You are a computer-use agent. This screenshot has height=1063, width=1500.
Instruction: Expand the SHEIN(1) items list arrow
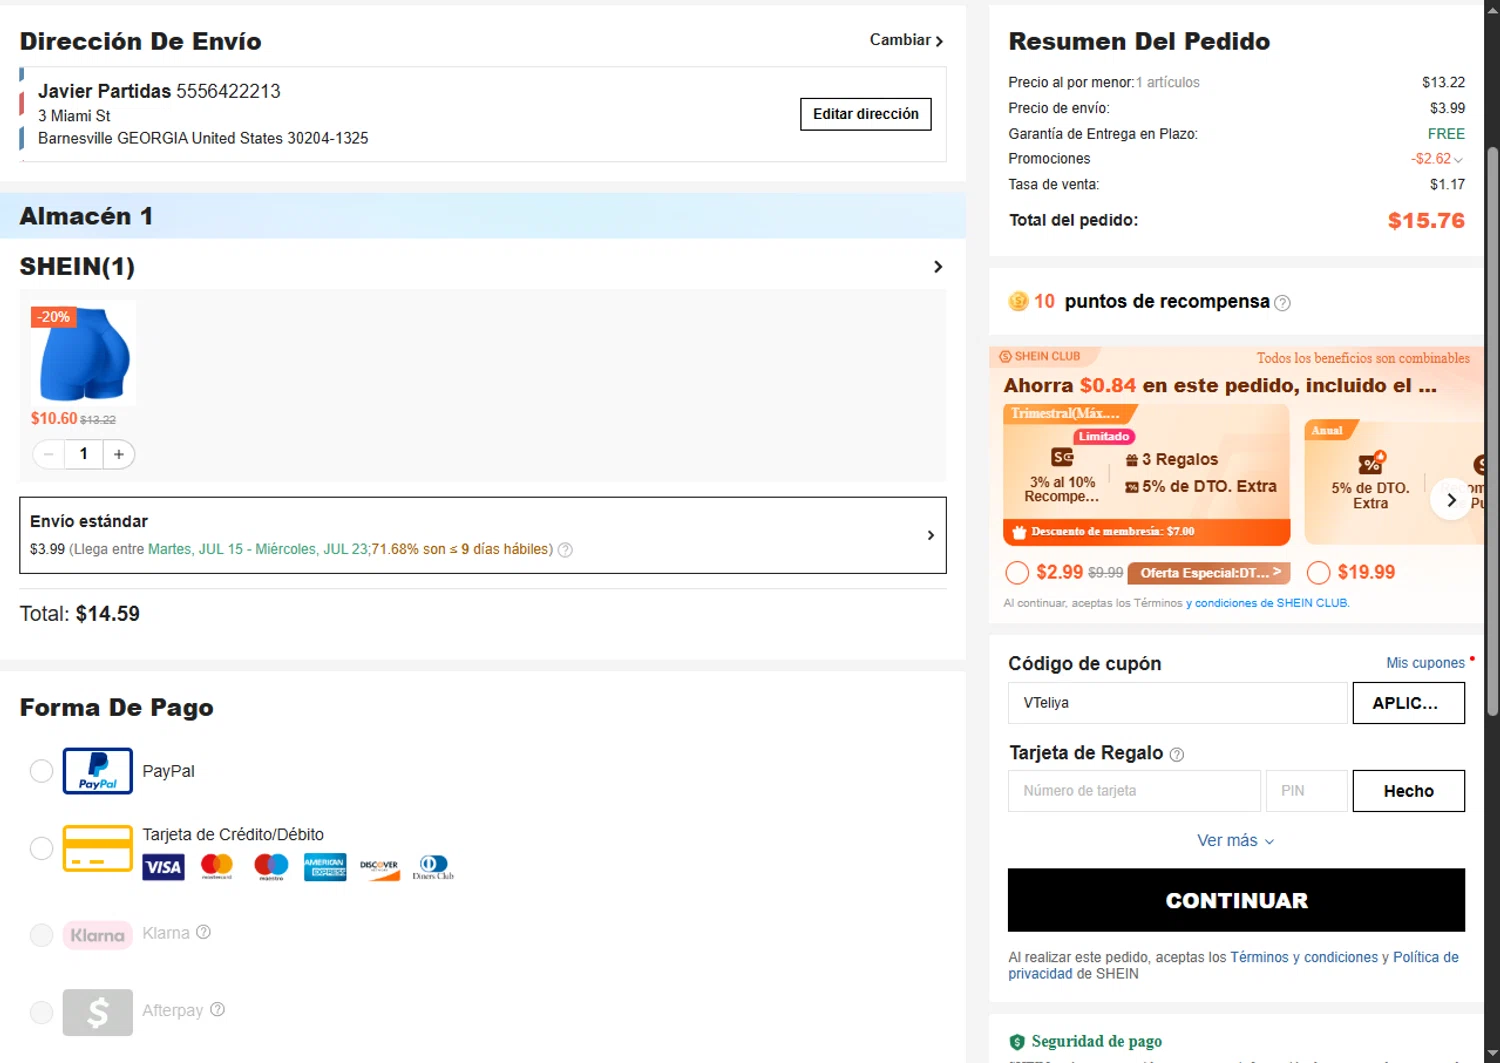point(938,267)
